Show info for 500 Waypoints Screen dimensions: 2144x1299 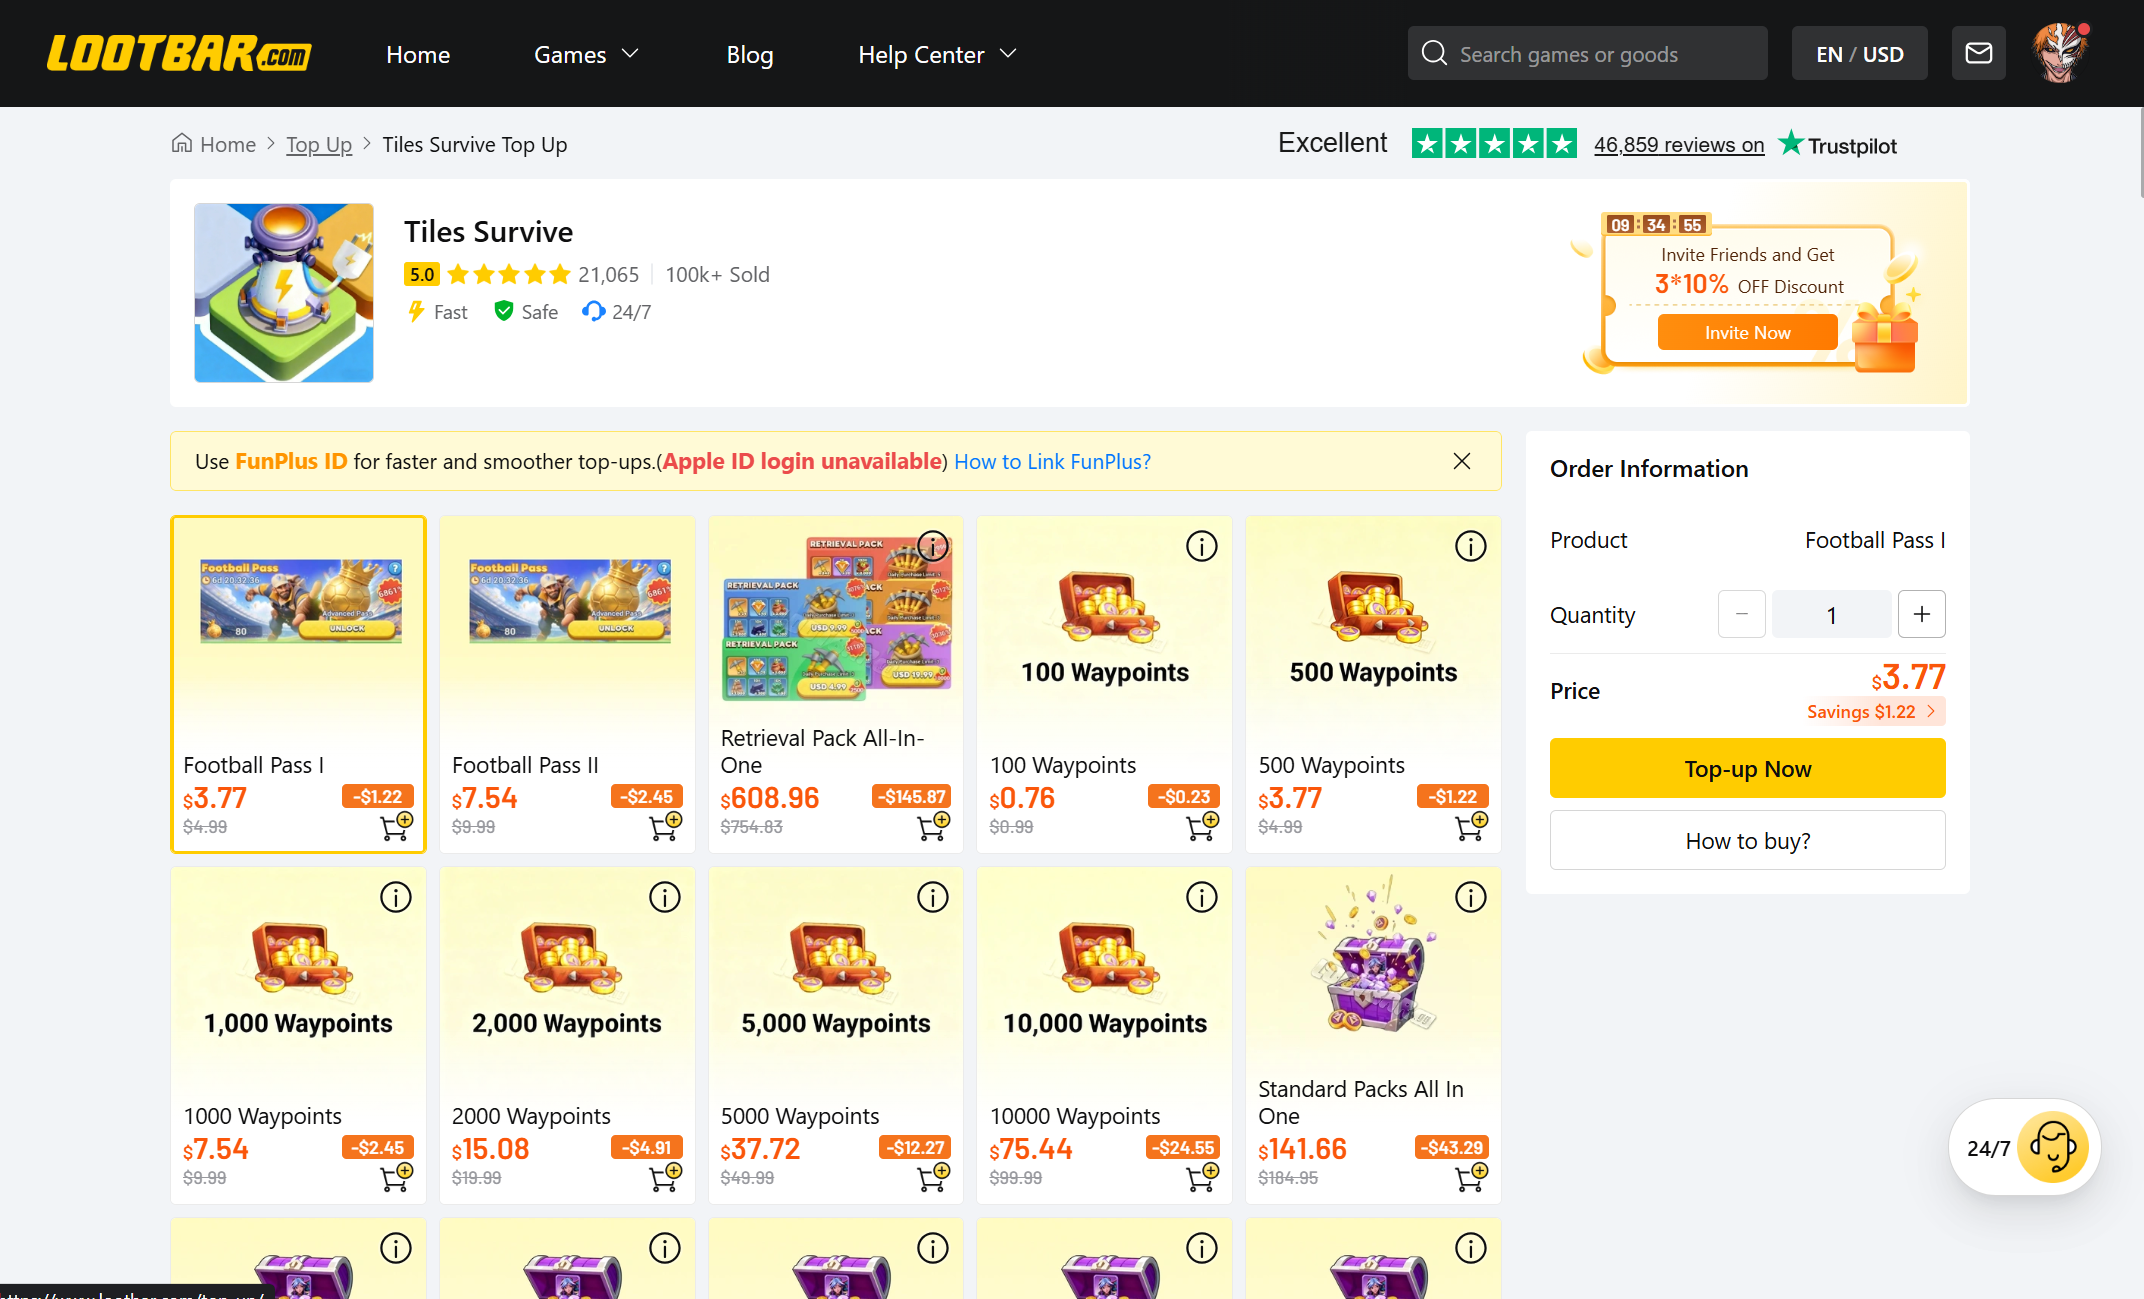click(1470, 546)
